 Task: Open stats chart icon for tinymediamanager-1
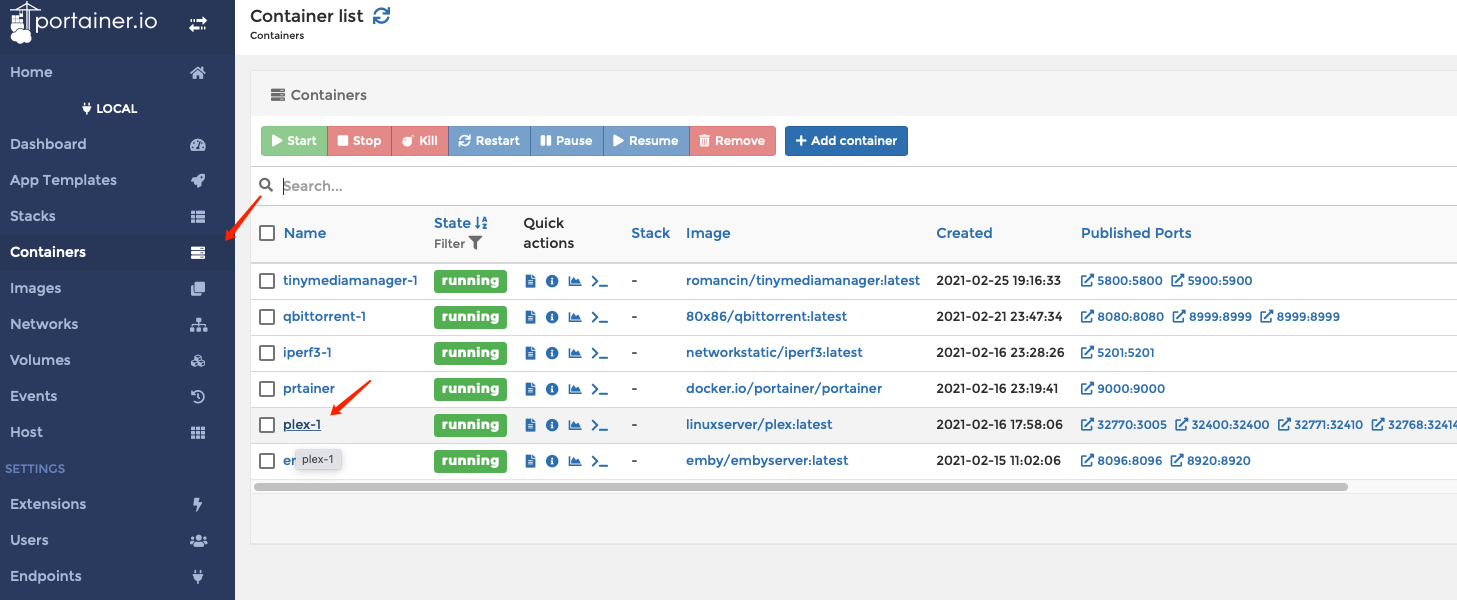tap(575, 281)
